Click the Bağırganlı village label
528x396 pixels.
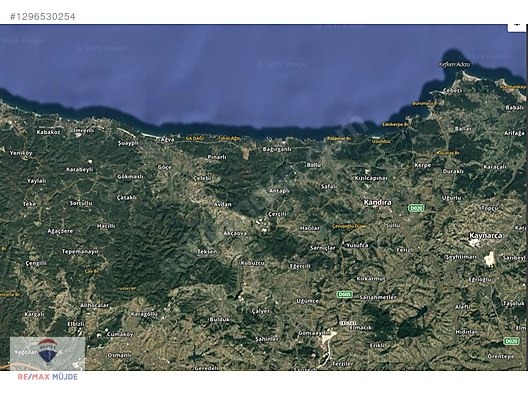[x=277, y=149]
